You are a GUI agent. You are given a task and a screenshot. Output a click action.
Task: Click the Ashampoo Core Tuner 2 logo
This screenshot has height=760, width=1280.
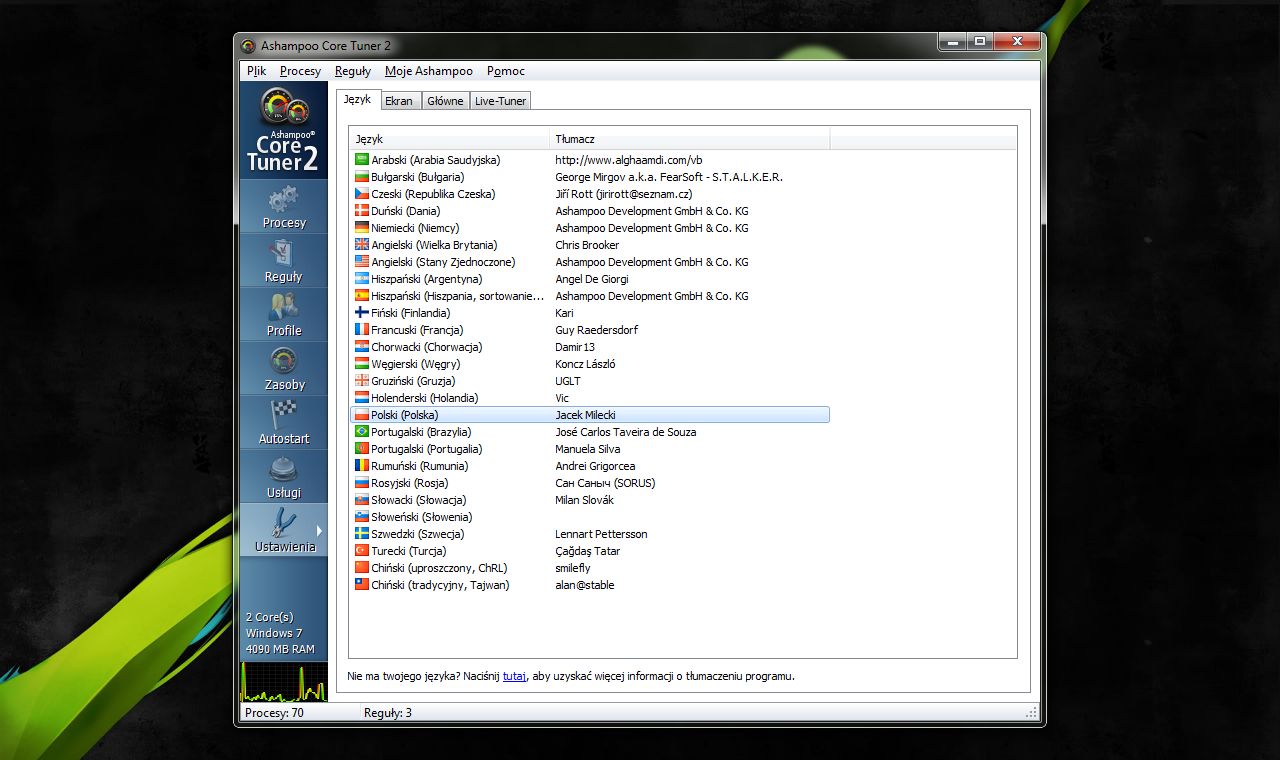[x=284, y=130]
